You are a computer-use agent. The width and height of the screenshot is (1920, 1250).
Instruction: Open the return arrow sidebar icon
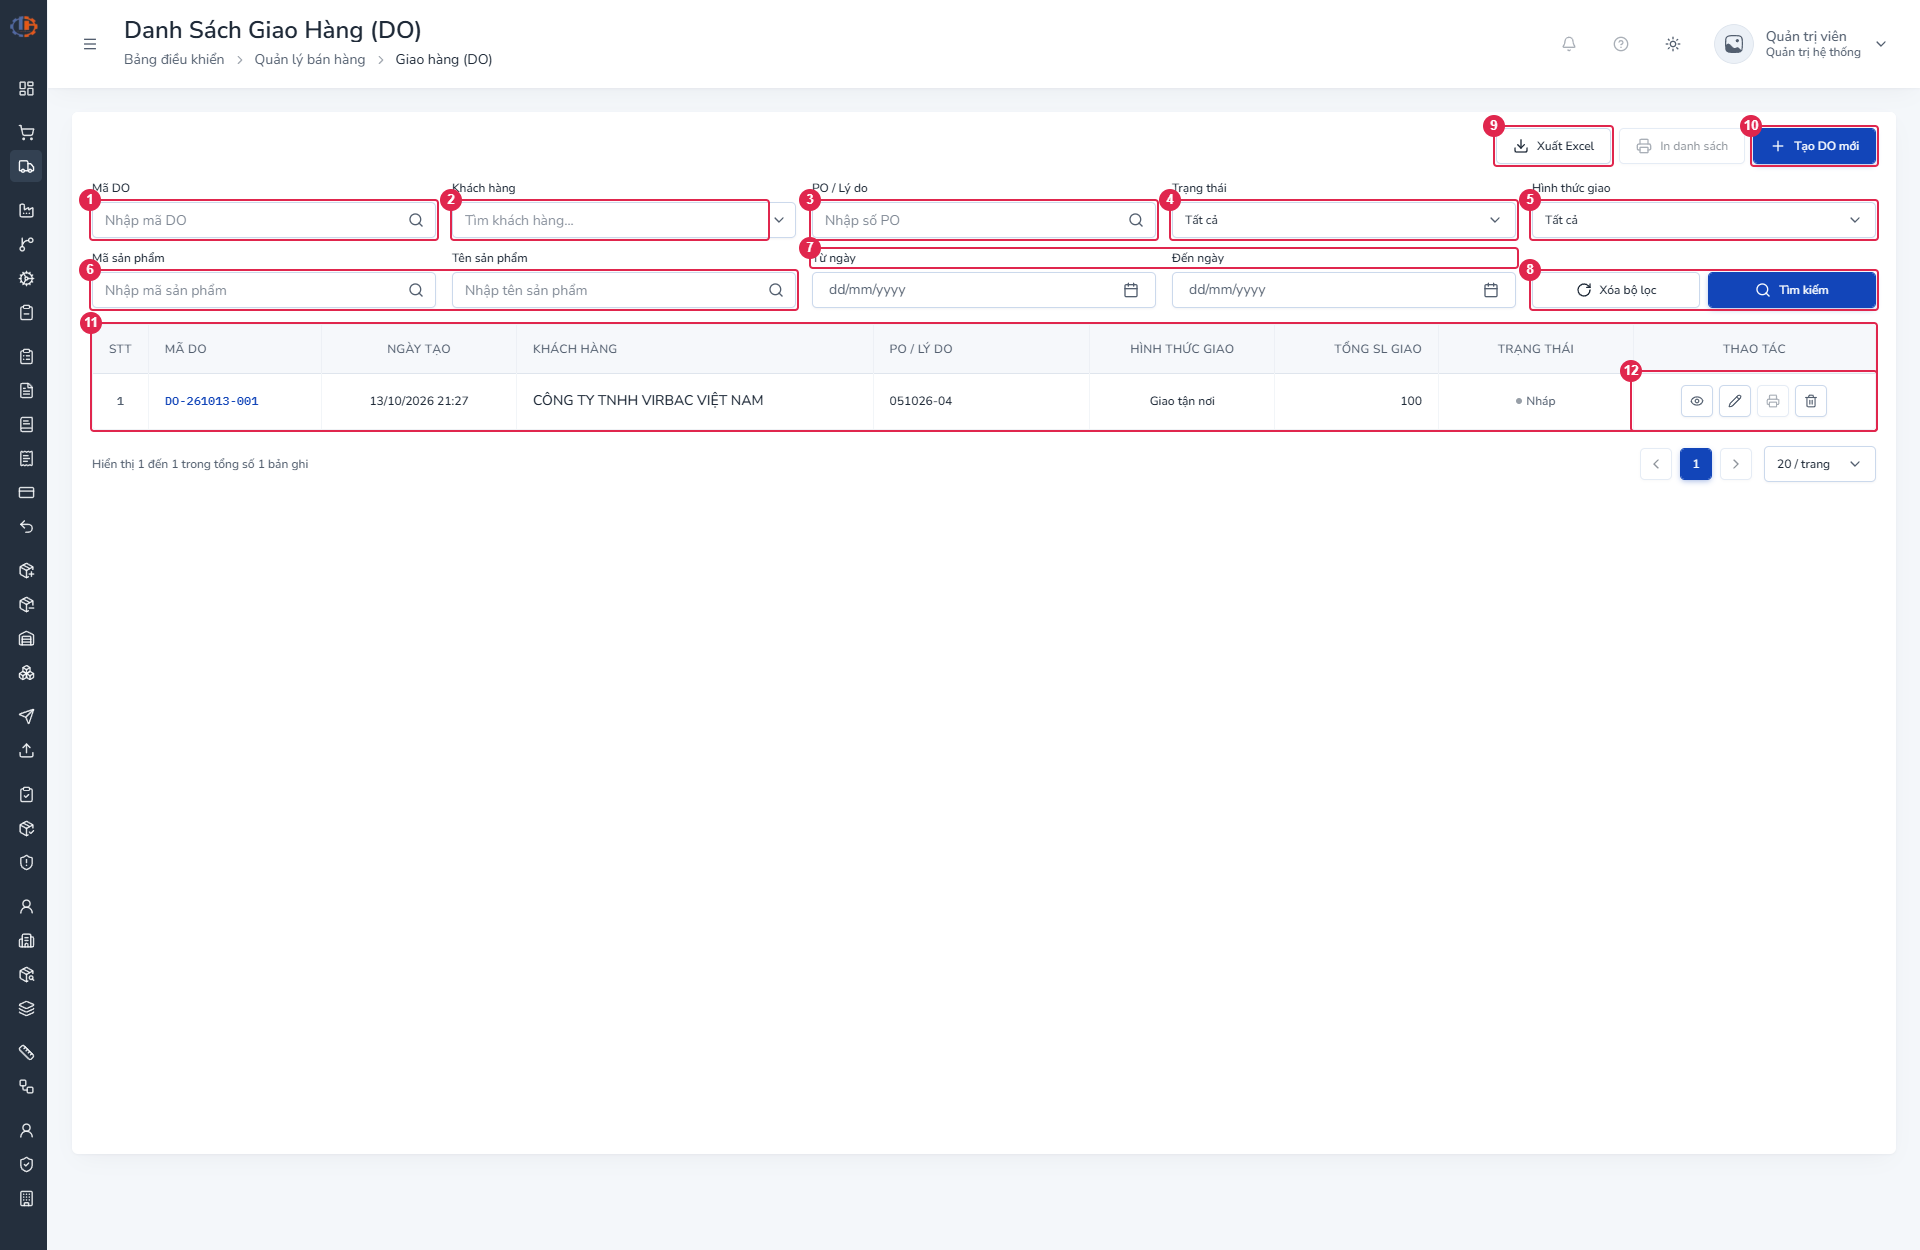[27, 526]
